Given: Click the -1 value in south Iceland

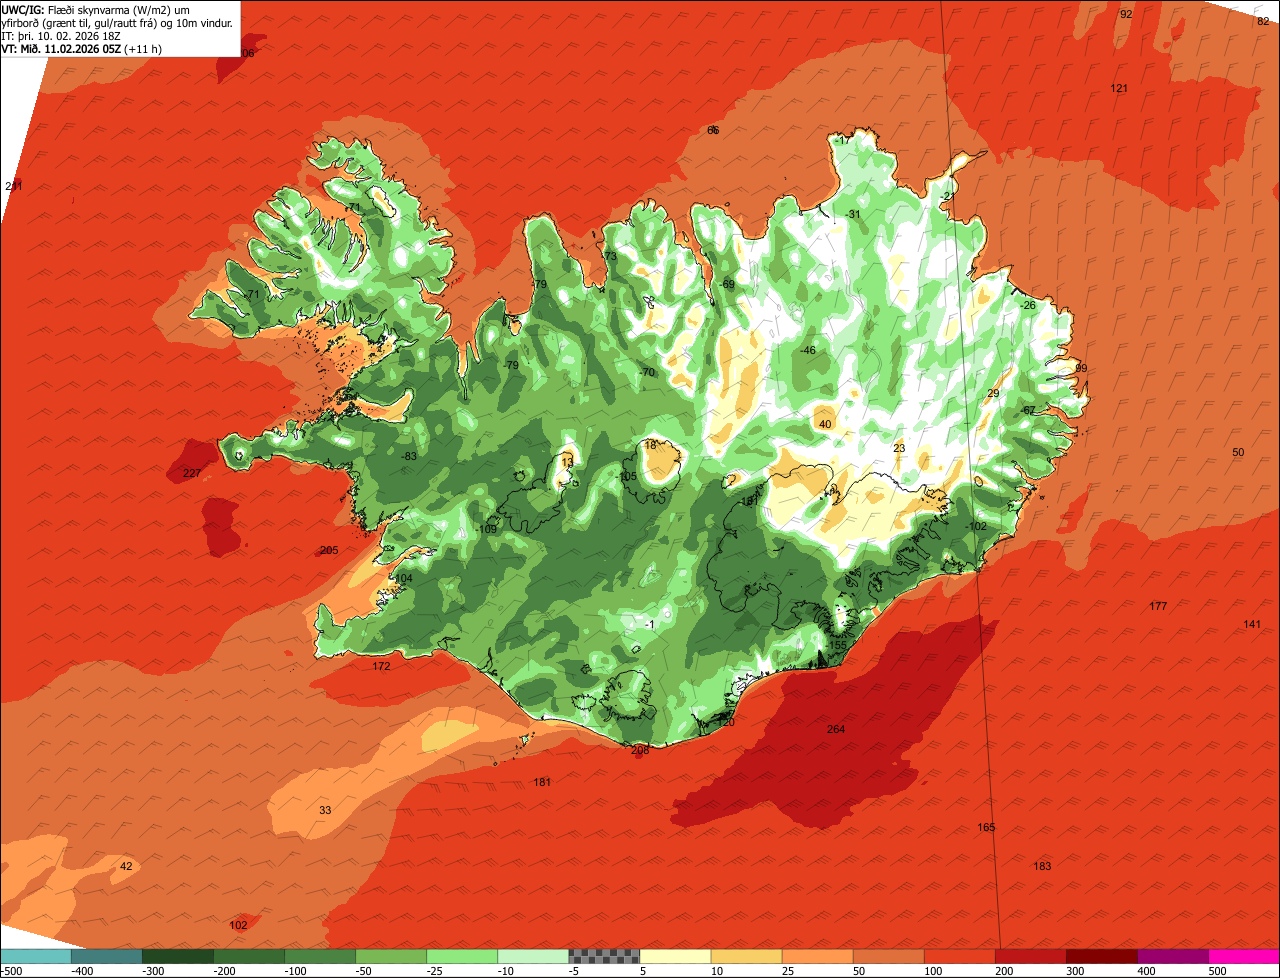Looking at the screenshot, I should pos(649,624).
